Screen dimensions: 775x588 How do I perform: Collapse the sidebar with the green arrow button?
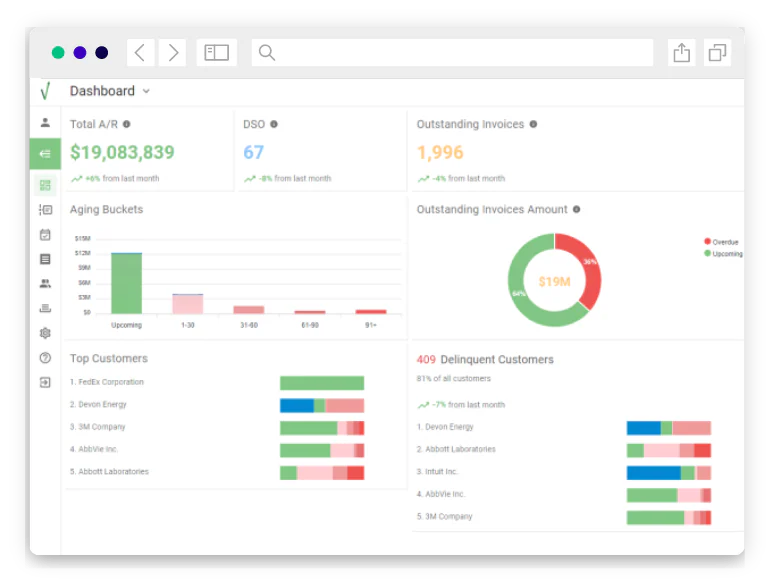45,154
